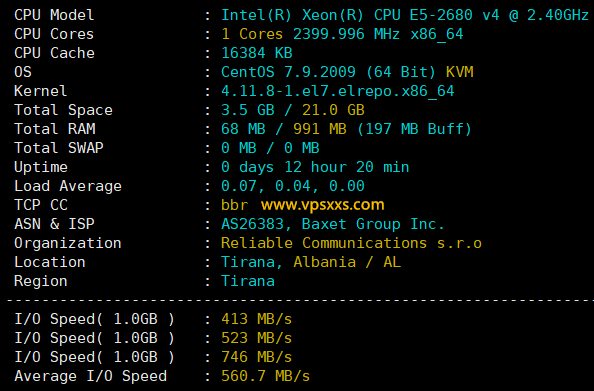Click the Uptime 12 hour value
This screenshot has width=594, height=391.
click(x=315, y=167)
